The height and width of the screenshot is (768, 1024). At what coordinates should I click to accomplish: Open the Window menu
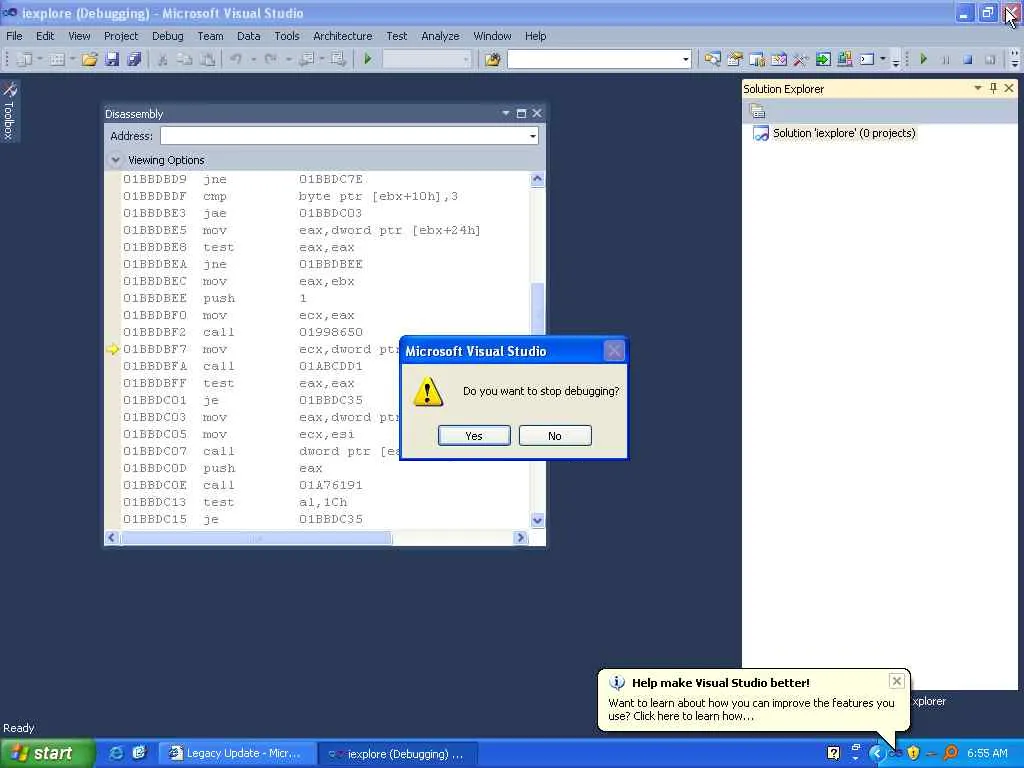pos(492,36)
